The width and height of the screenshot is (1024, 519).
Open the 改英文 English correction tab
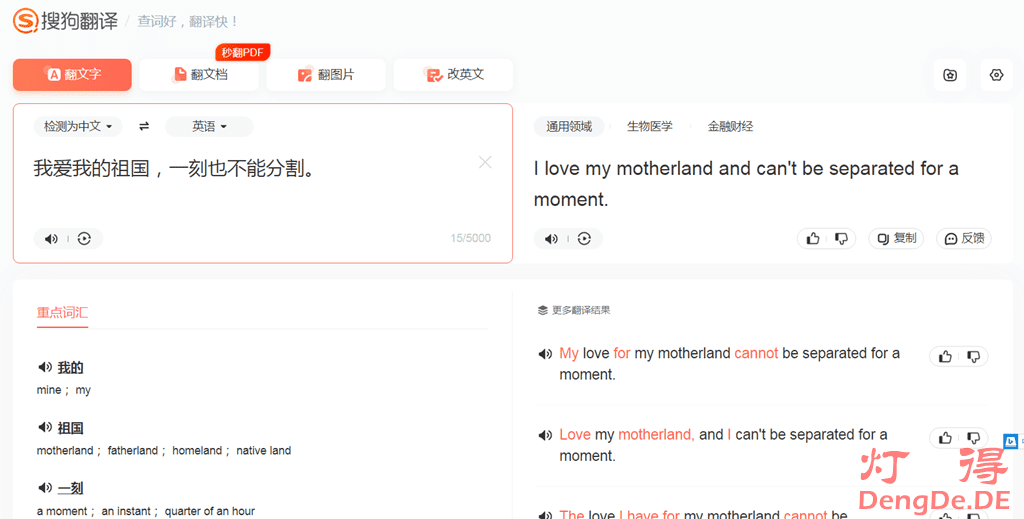pyautogui.click(x=454, y=74)
